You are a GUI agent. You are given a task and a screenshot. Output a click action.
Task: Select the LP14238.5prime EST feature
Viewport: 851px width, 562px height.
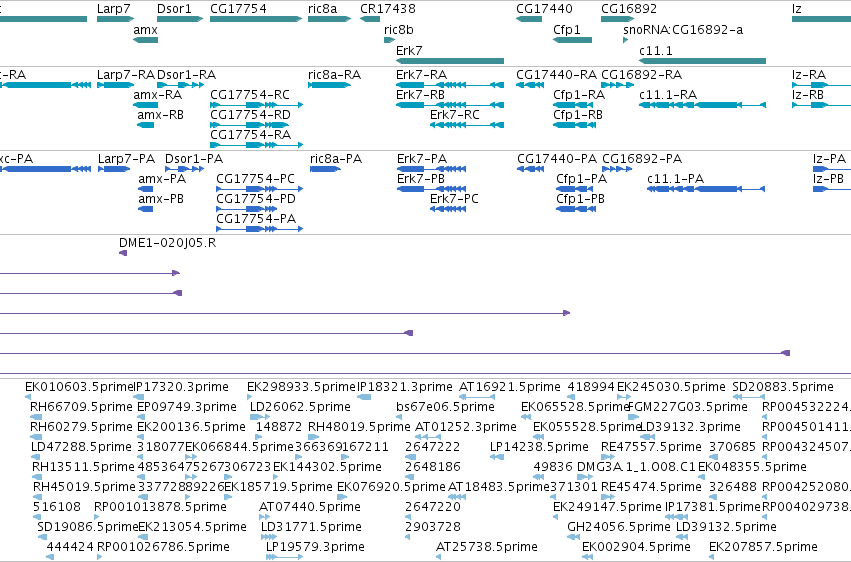497,457
